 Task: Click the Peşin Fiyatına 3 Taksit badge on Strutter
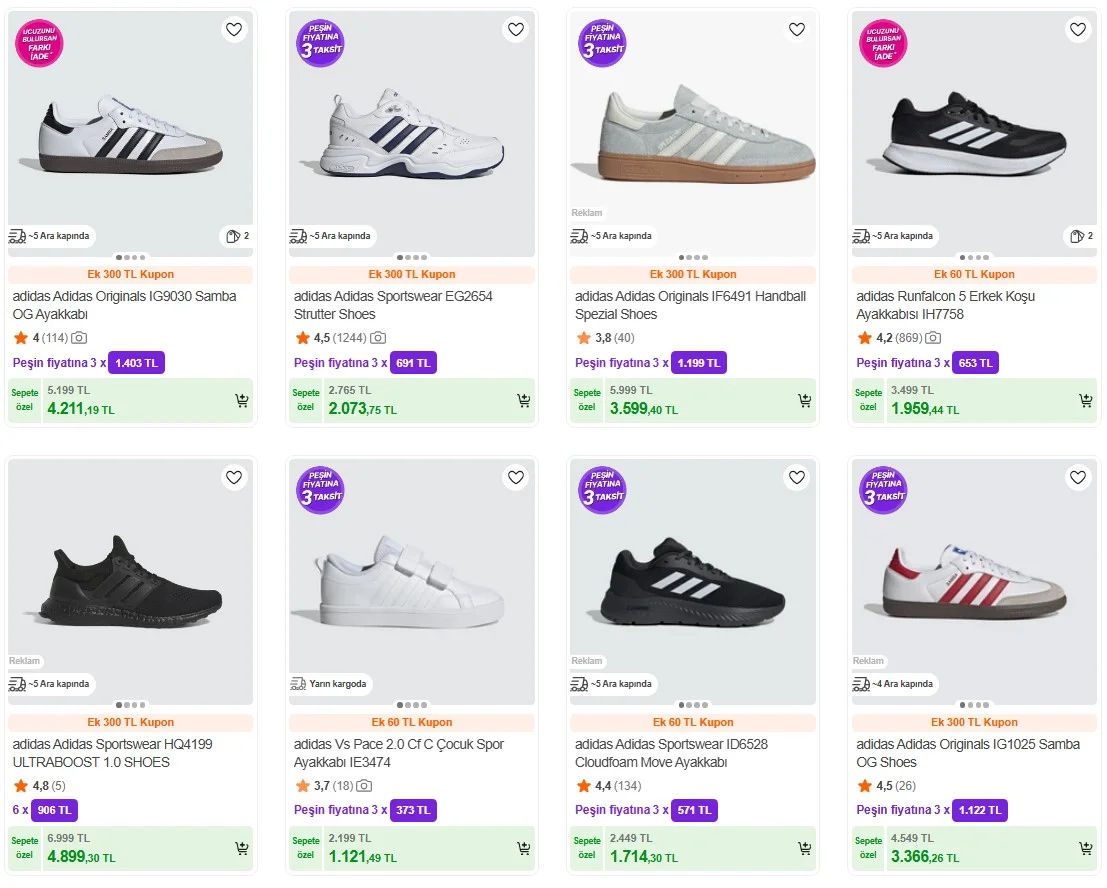320,42
